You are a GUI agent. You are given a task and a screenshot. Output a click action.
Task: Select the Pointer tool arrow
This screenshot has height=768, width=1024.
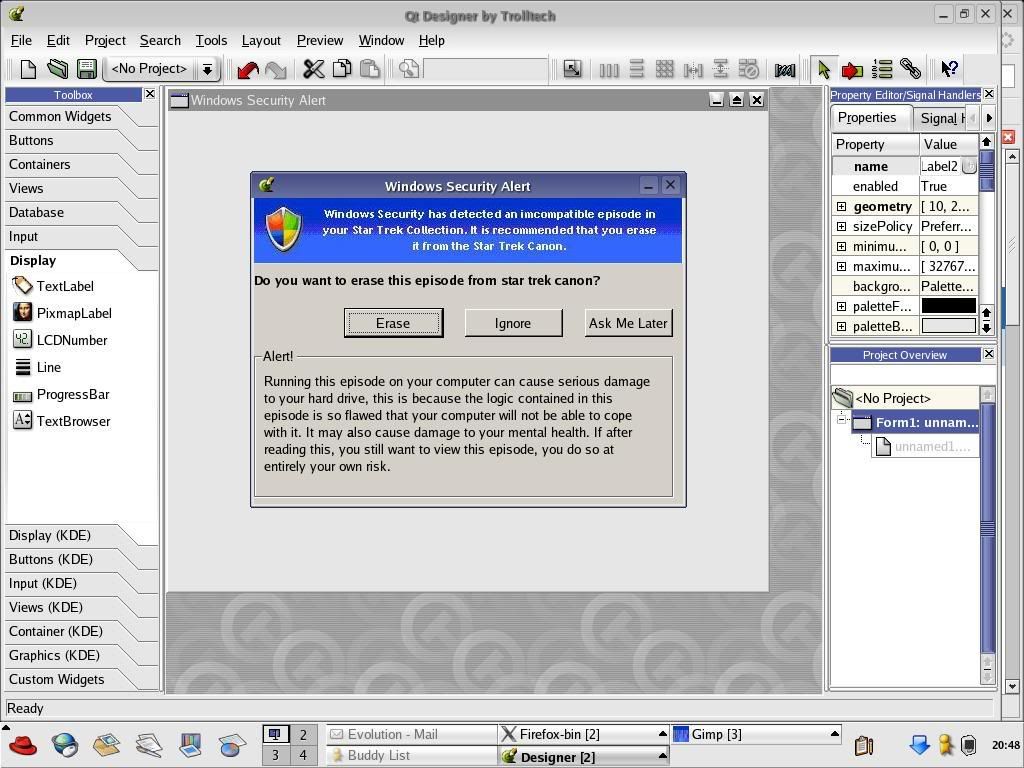(824, 69)
